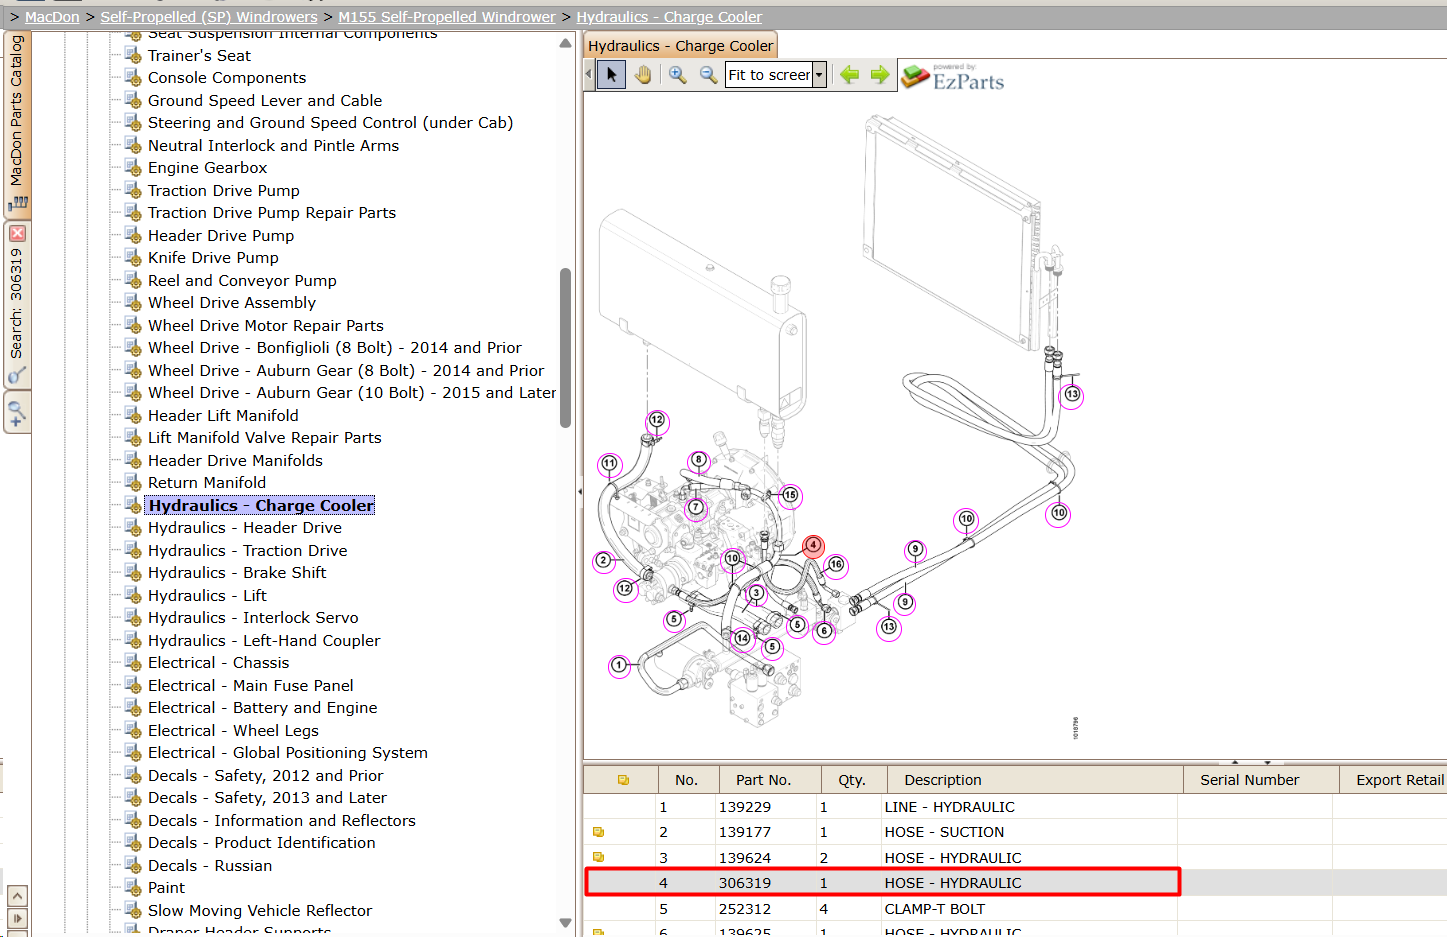This screenshot has width=1447, height=937.
Task: Go to previous page green arrow
Action: [x=850, y=75]
